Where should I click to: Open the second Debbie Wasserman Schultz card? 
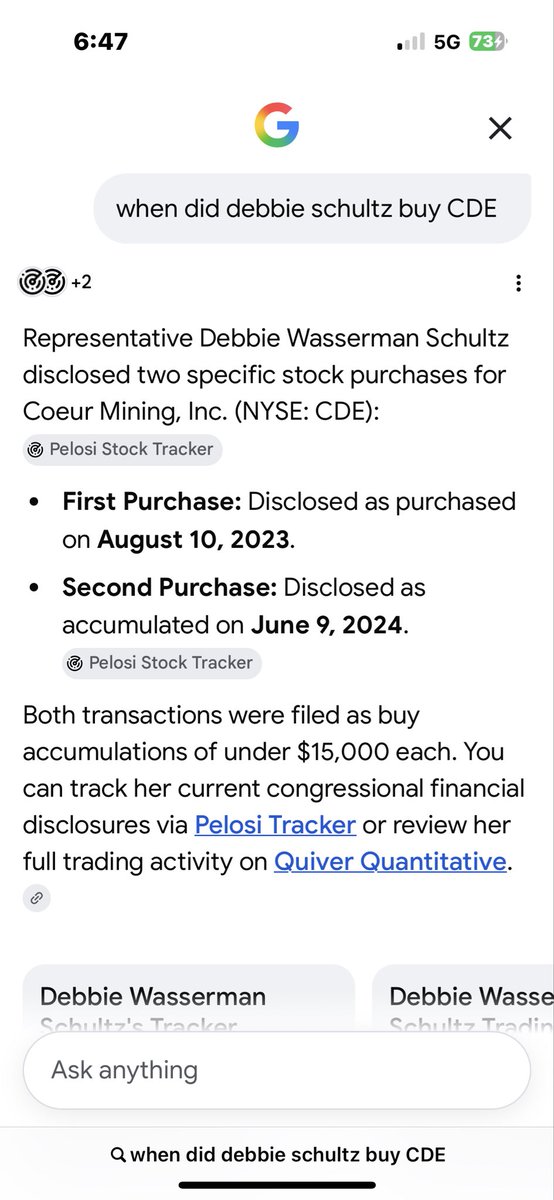(x=463, y=1000)
